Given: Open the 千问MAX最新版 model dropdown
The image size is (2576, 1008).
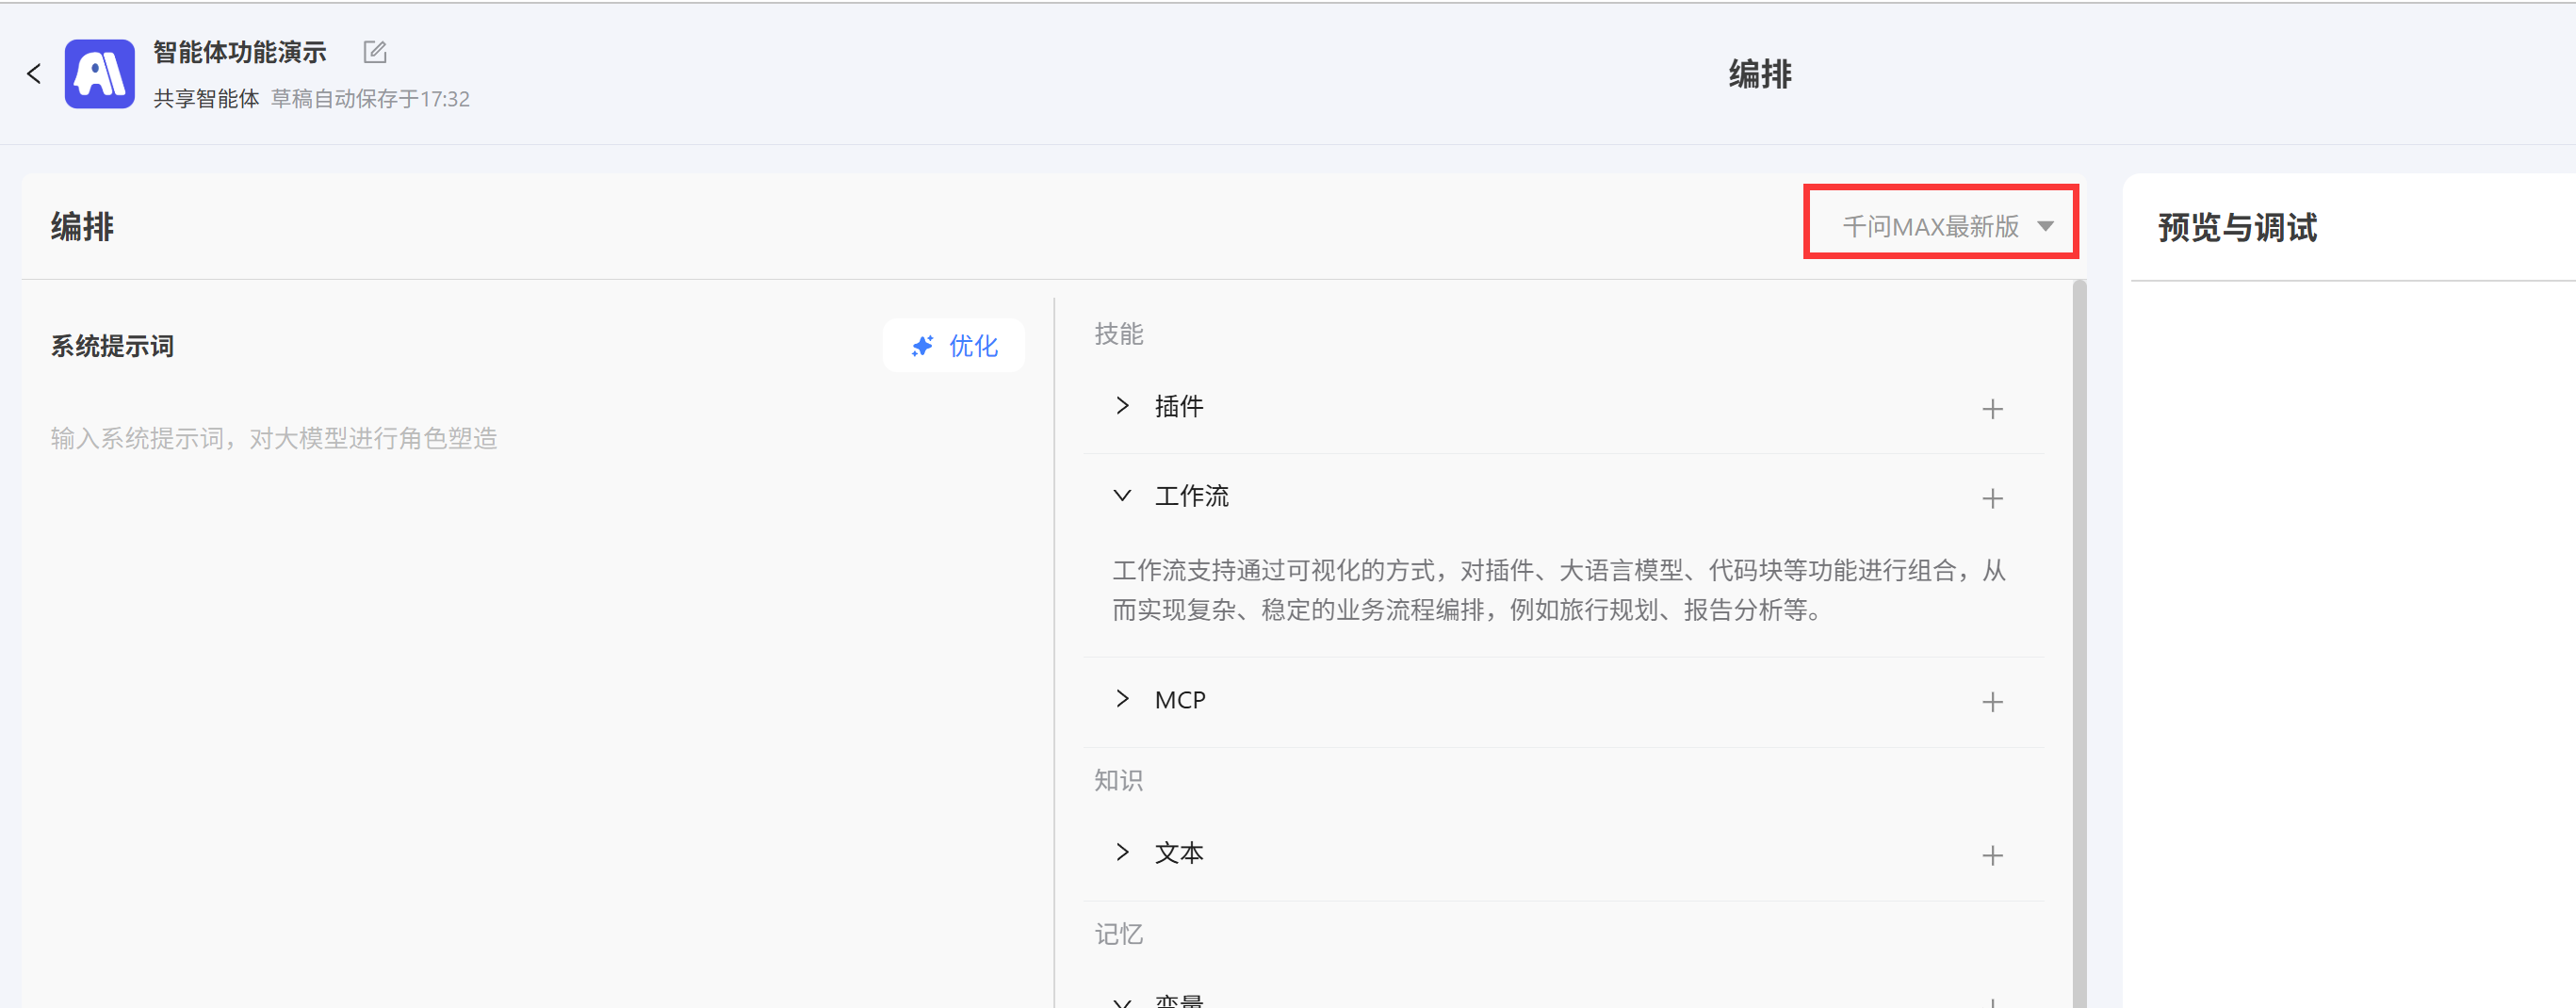Looking at the screenshot, I should click(1940, 223).
